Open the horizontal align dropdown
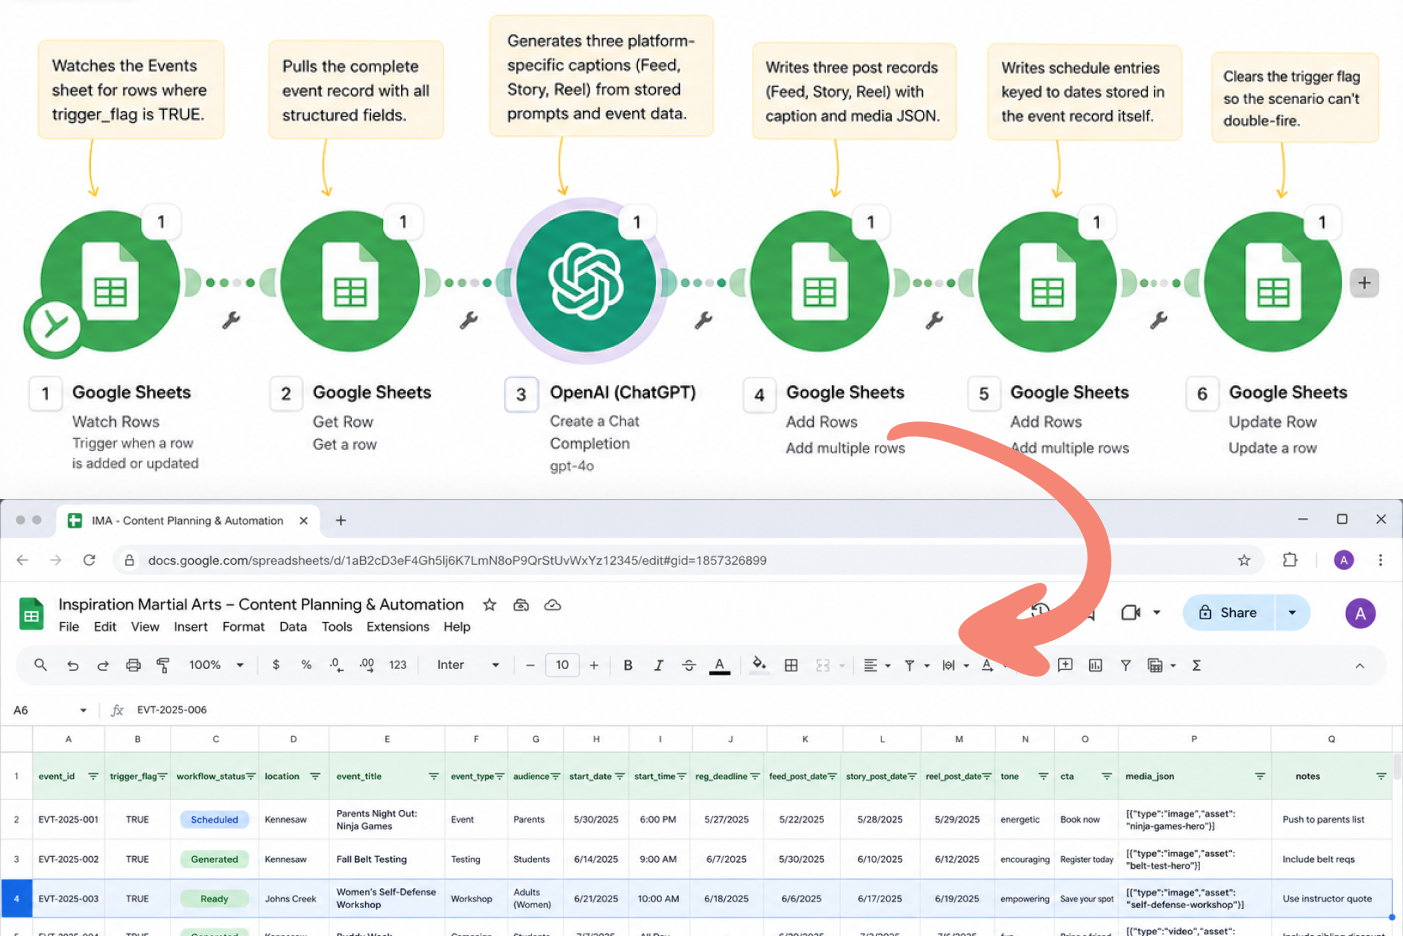This screenshot has height=936, width=1403. tap(877, 665)
